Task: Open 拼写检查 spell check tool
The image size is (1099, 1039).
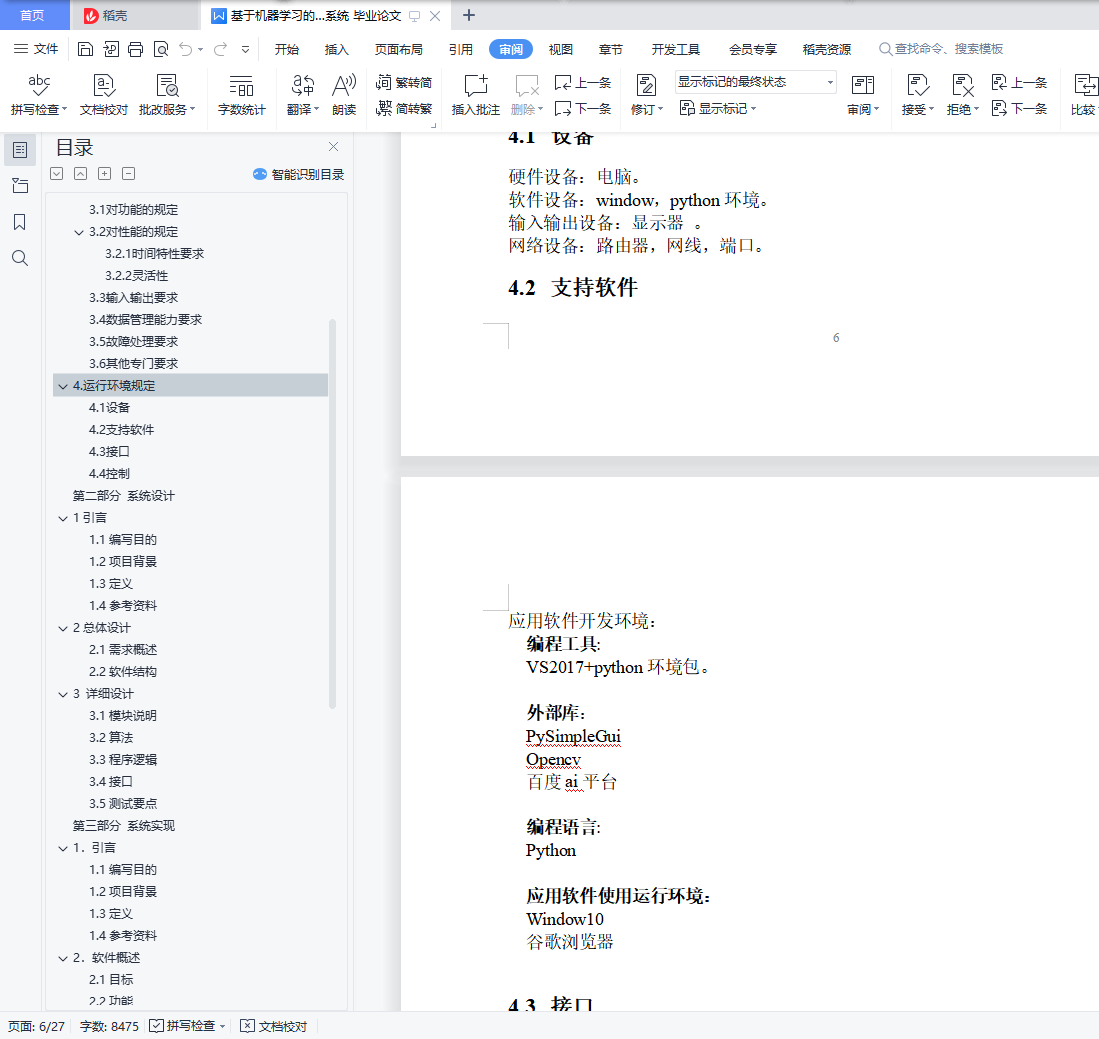Action: (39, 95)
